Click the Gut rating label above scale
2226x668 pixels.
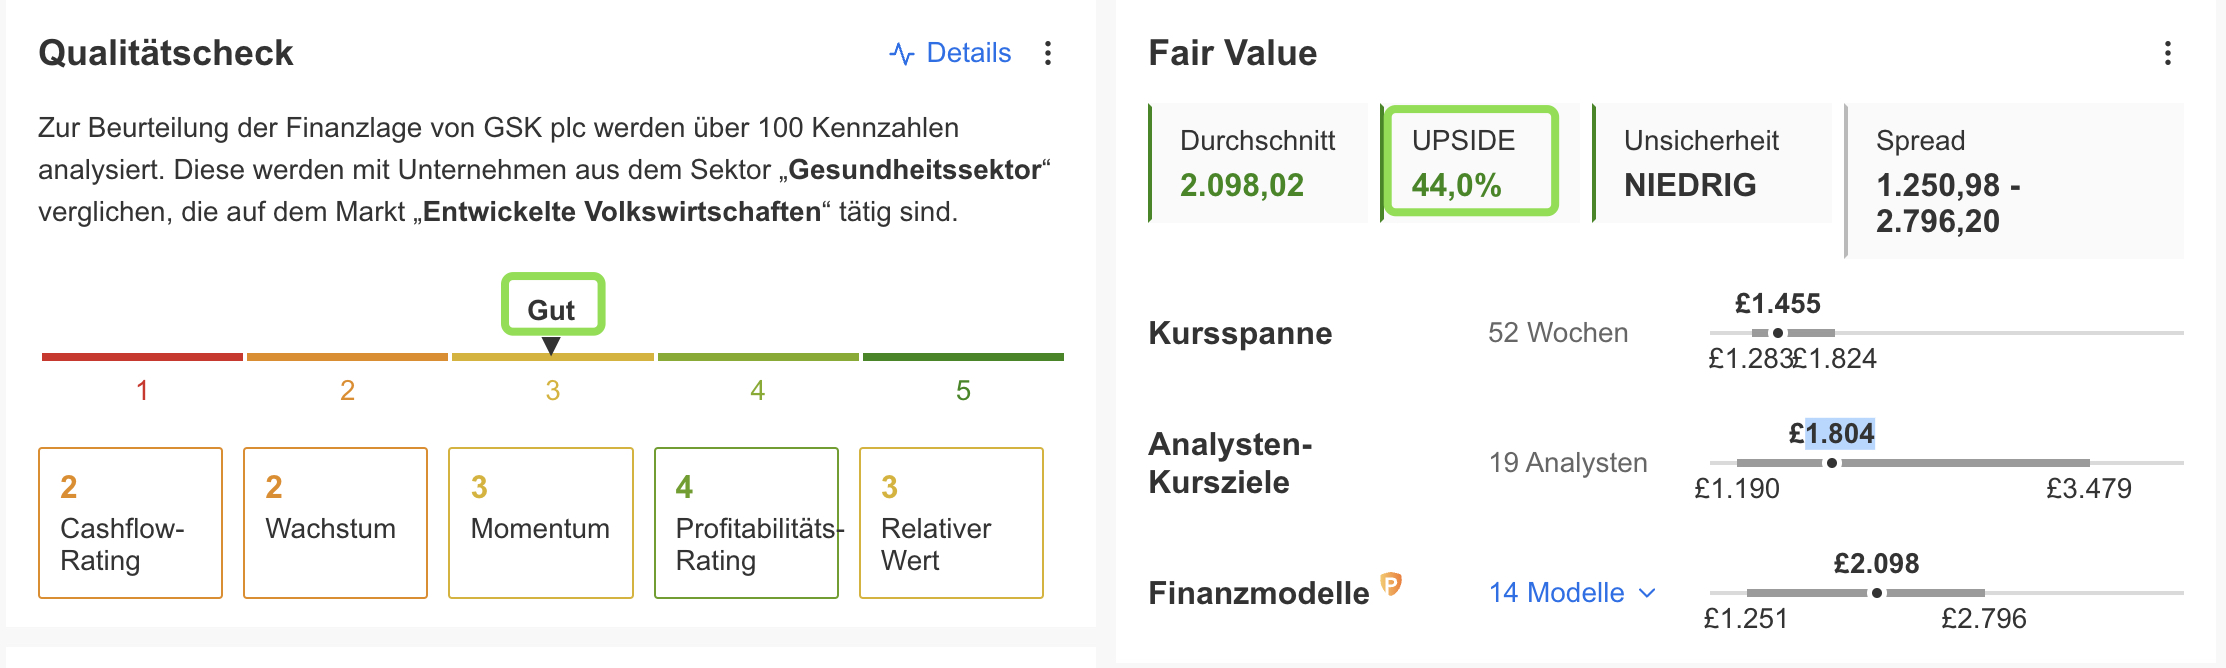(552, 310)
